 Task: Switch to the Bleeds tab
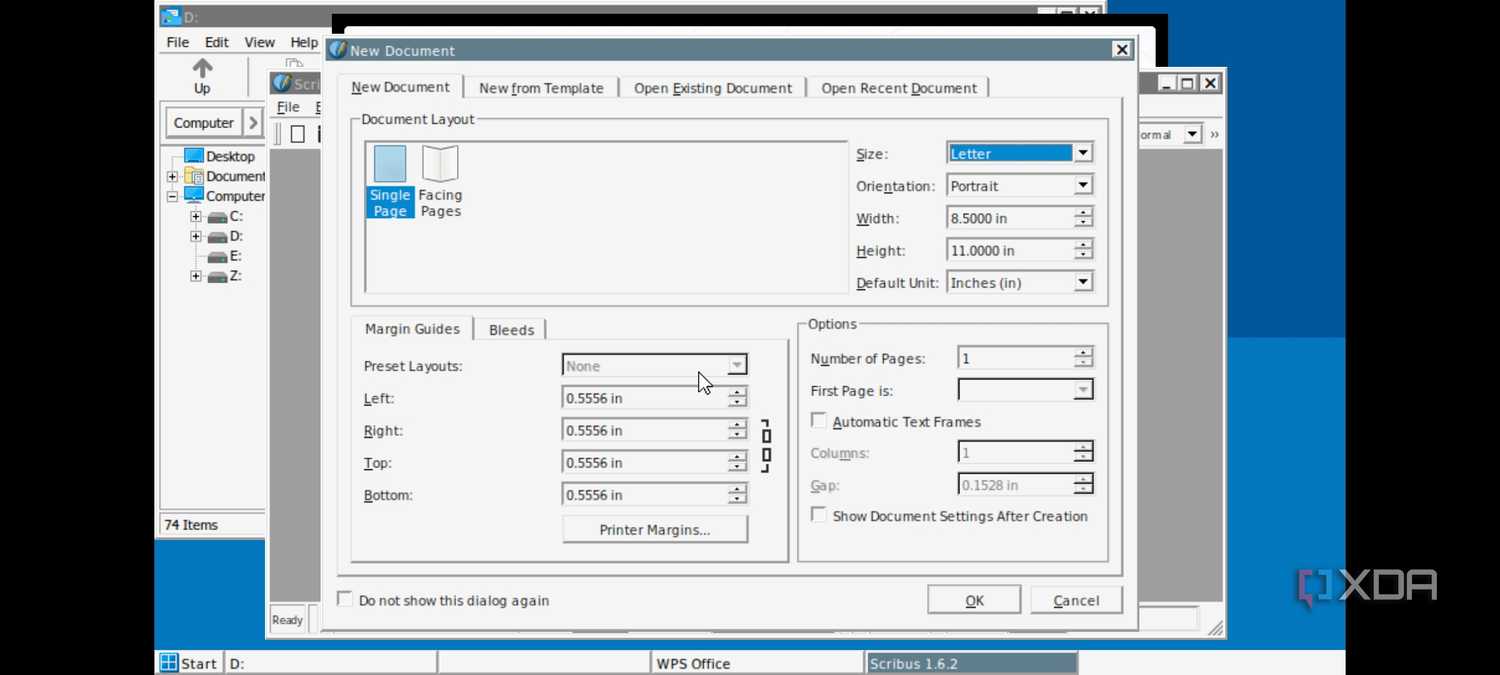[511, 330]
